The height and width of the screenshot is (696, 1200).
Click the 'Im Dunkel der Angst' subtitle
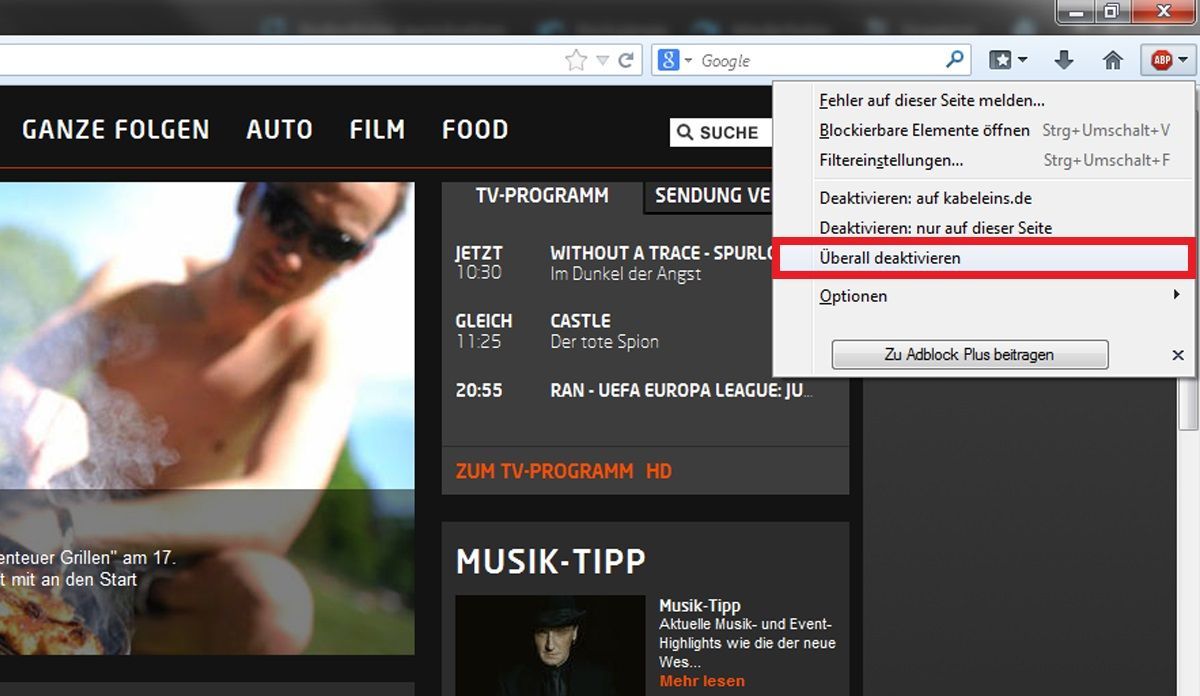click(626, 274)
